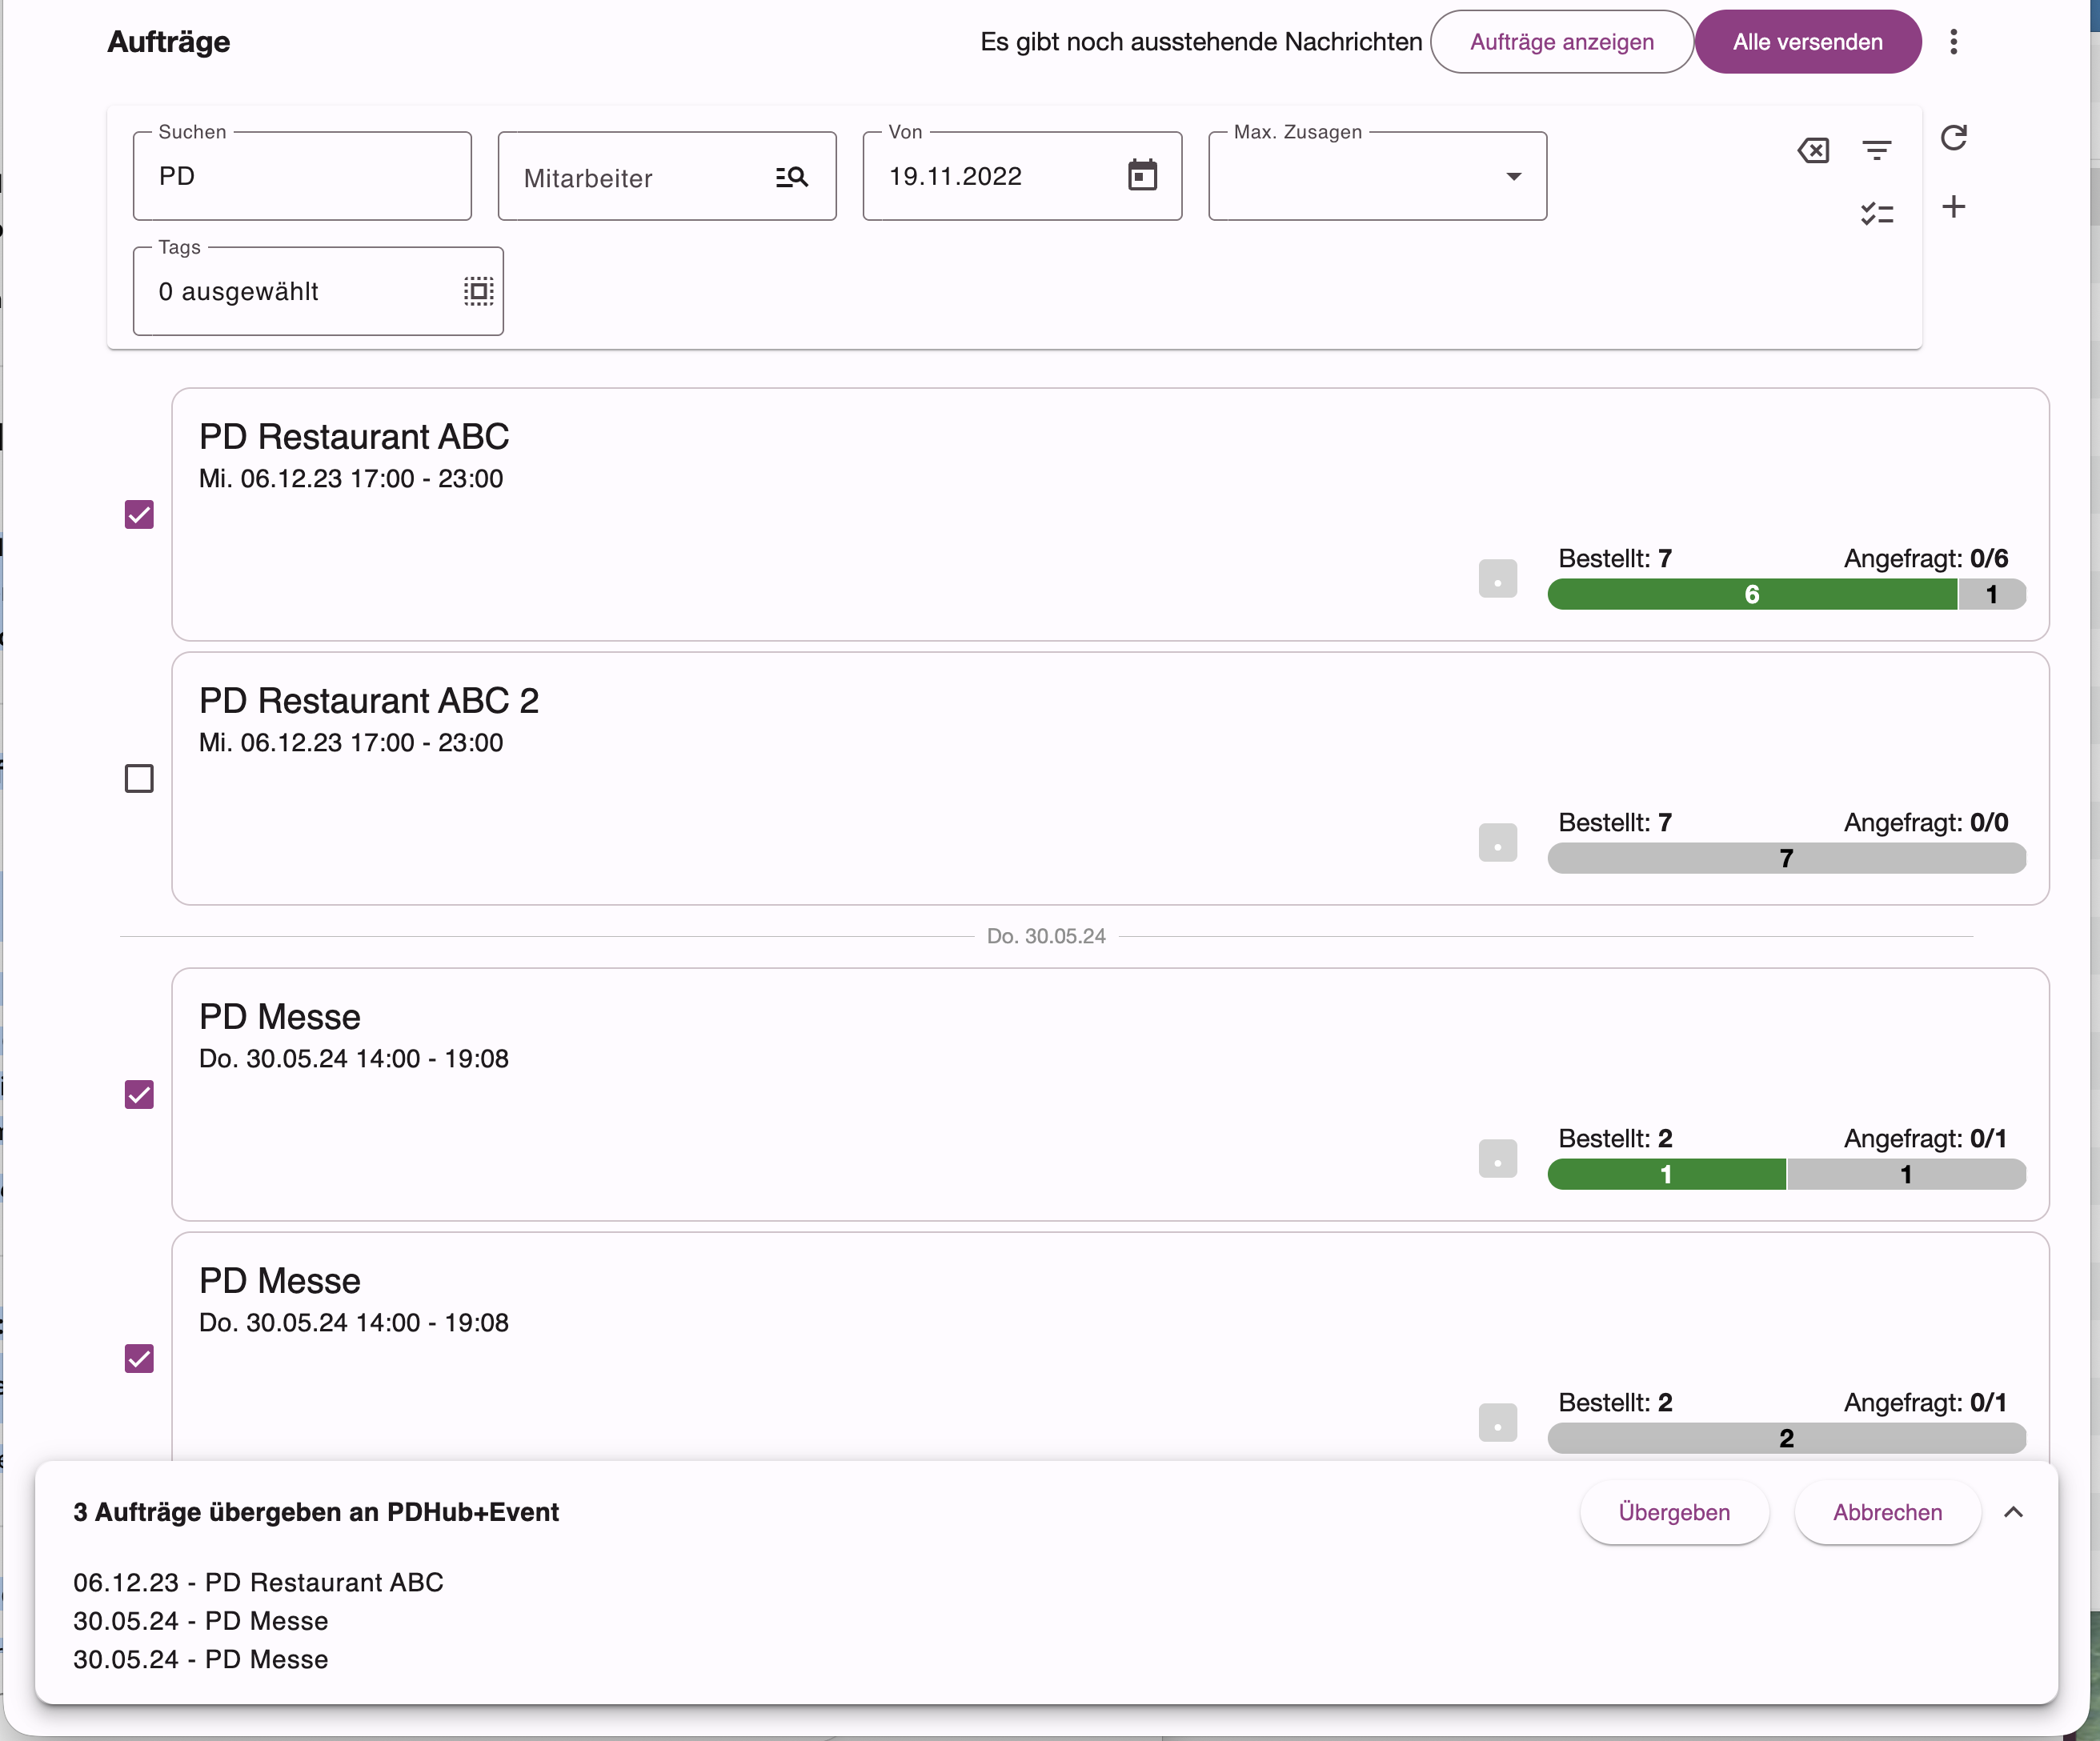The width and height of the screenshot is (2100, 1741).
Task: Click grey status square of second PD Messe
Action: pos(1497,1423)
